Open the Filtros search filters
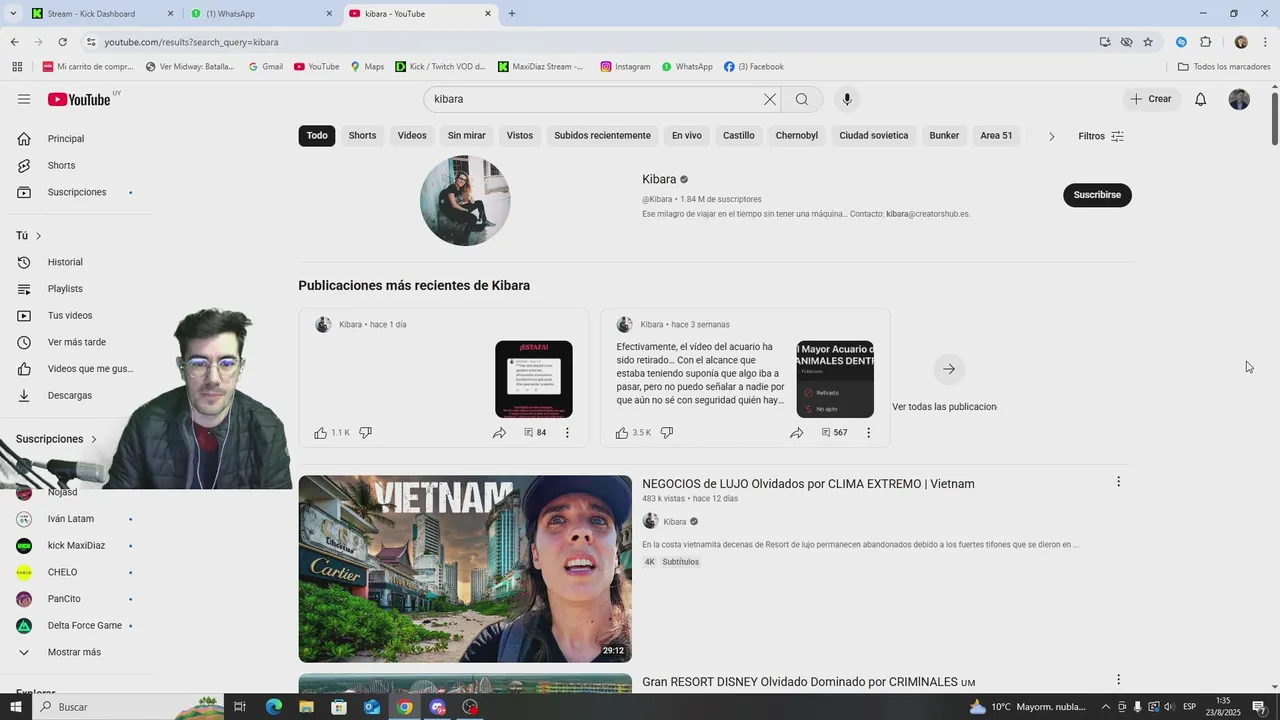Screen dimensions: 1280x720 [x=1101, y=136]
